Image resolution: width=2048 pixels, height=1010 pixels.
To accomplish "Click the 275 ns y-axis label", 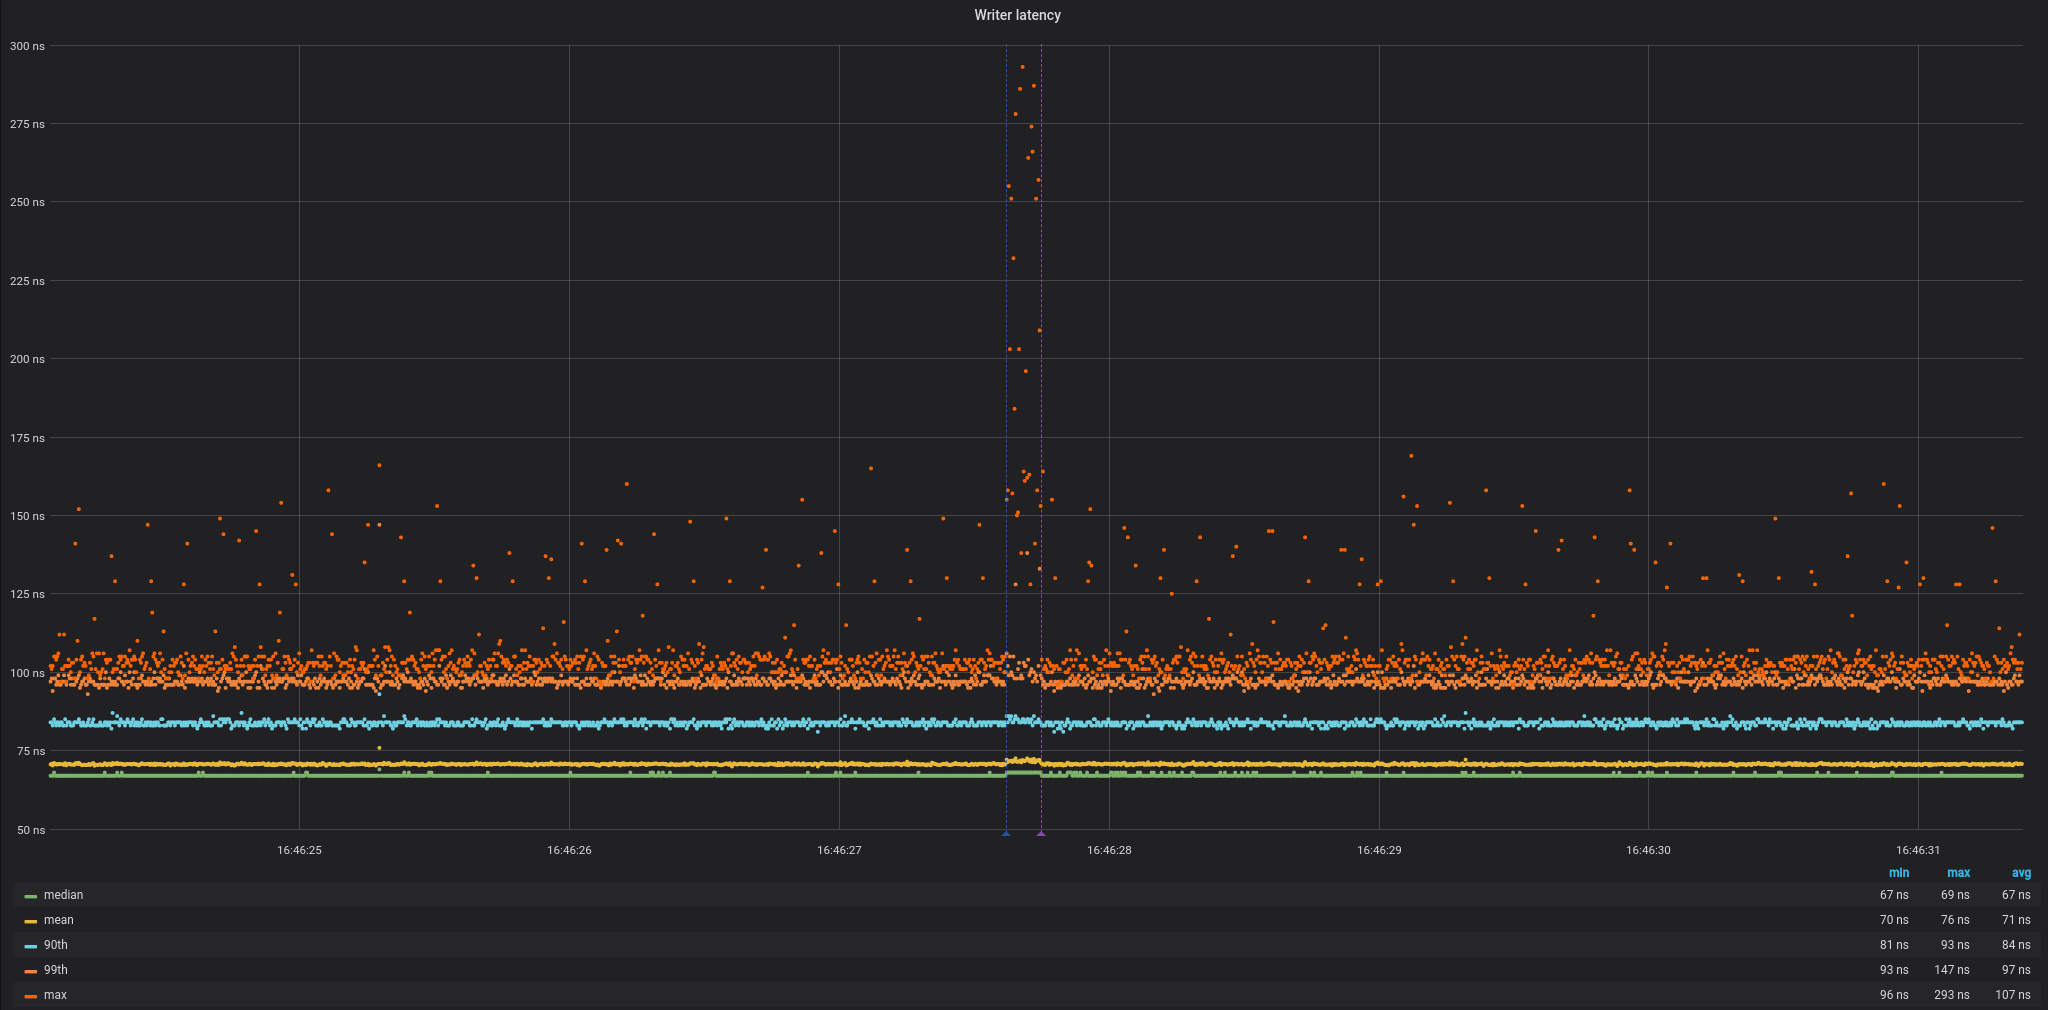I will tap(27, 124).
